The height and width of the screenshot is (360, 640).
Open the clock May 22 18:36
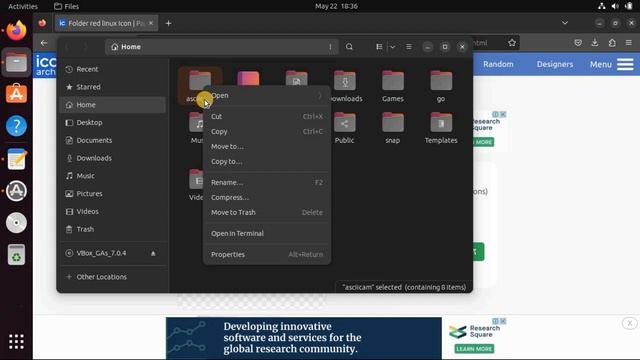pyautogui.click(x=336, y=7)
